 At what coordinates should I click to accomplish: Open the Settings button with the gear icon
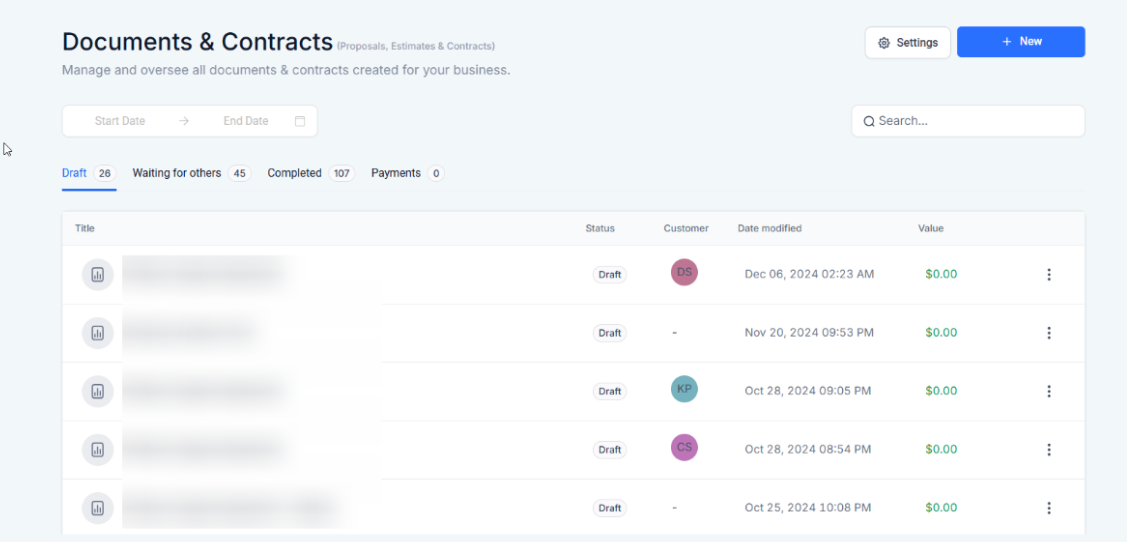point(907,42)
